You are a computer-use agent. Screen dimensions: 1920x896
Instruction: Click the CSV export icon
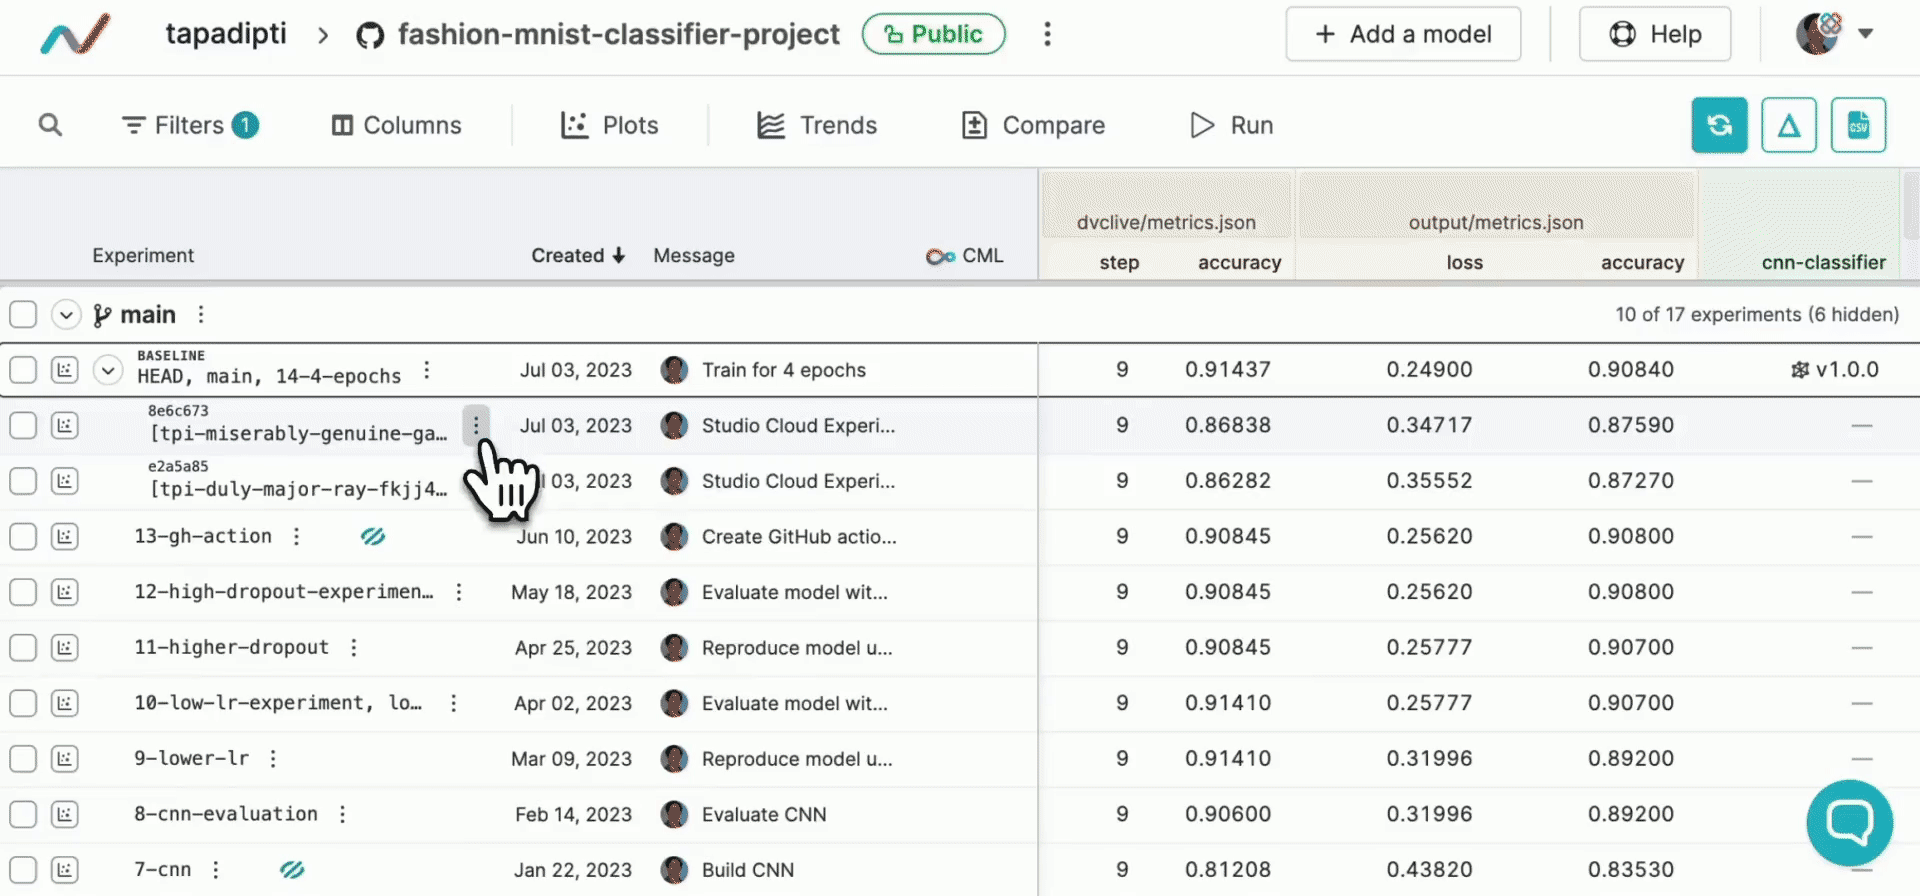click(1858, 125)
